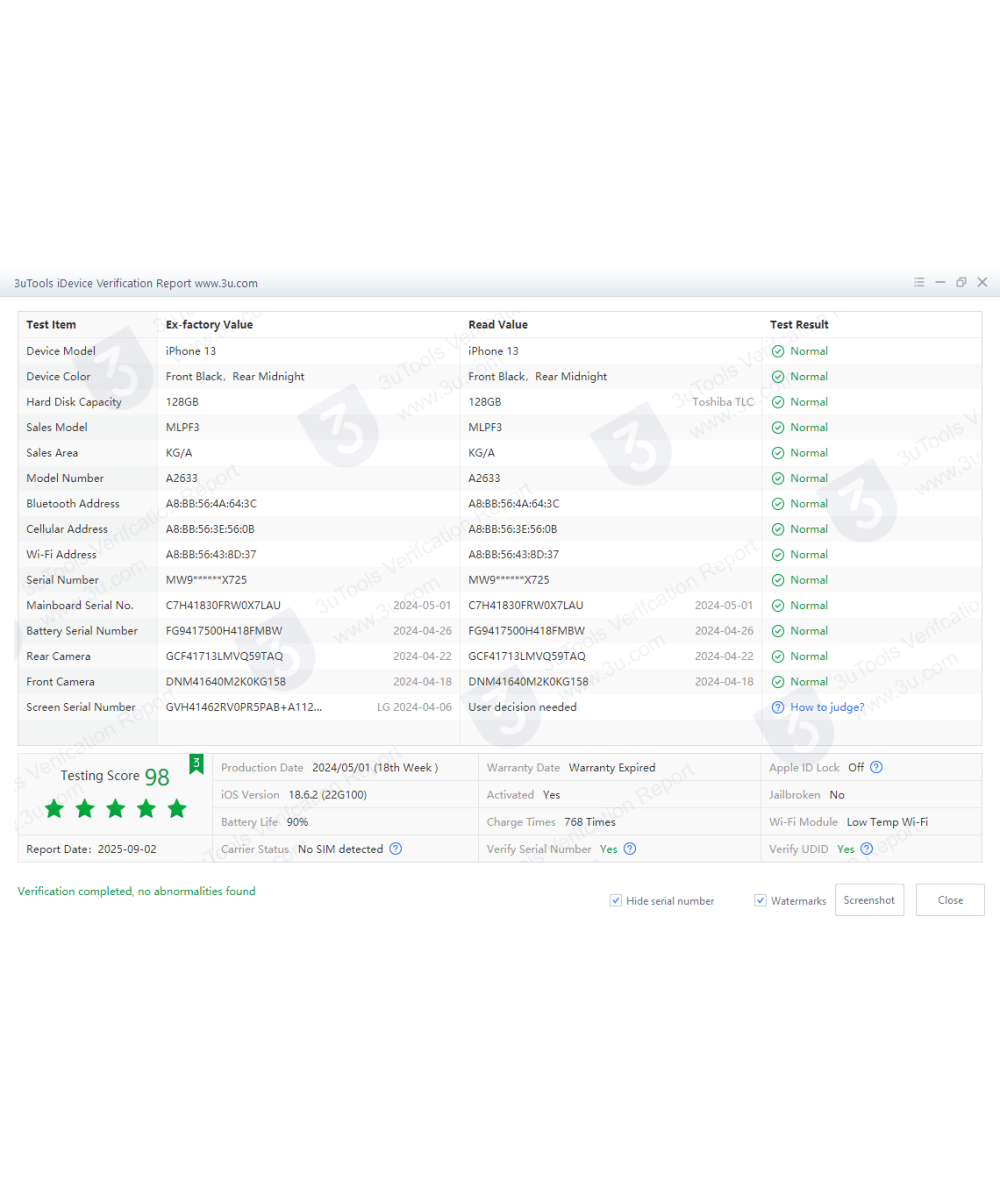Click the five-star rating under Testing Score
1000x1200 pixels.
(116, 808)
